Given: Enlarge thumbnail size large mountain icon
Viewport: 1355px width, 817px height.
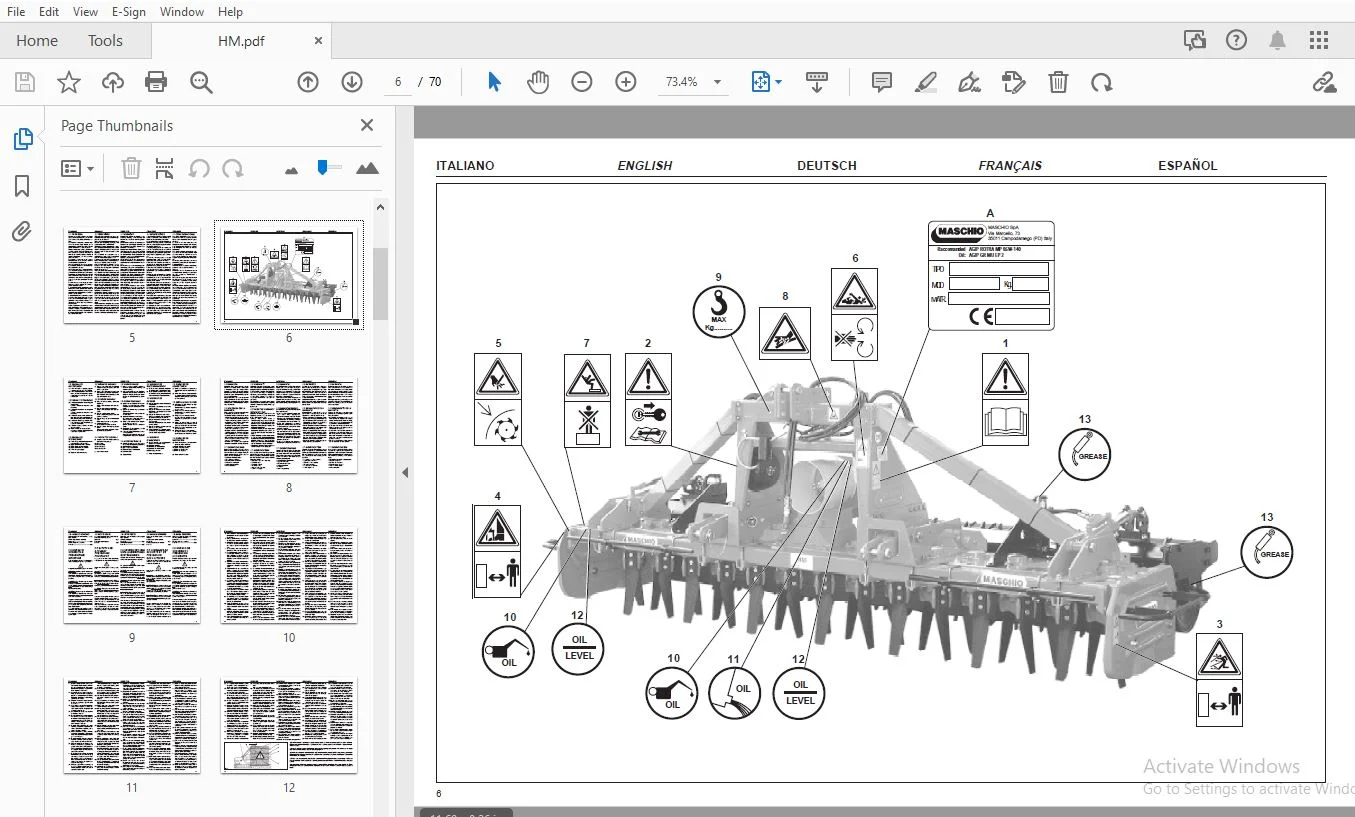Looking at the screenshot, I should point(367,168).
